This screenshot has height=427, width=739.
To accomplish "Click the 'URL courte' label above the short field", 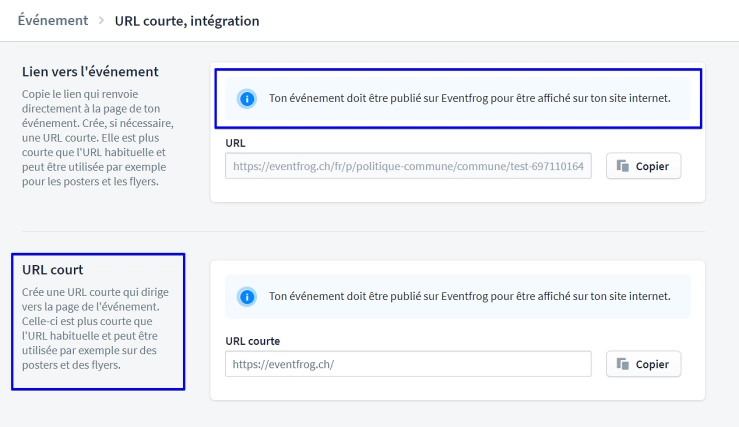I will tap(253, 341).
